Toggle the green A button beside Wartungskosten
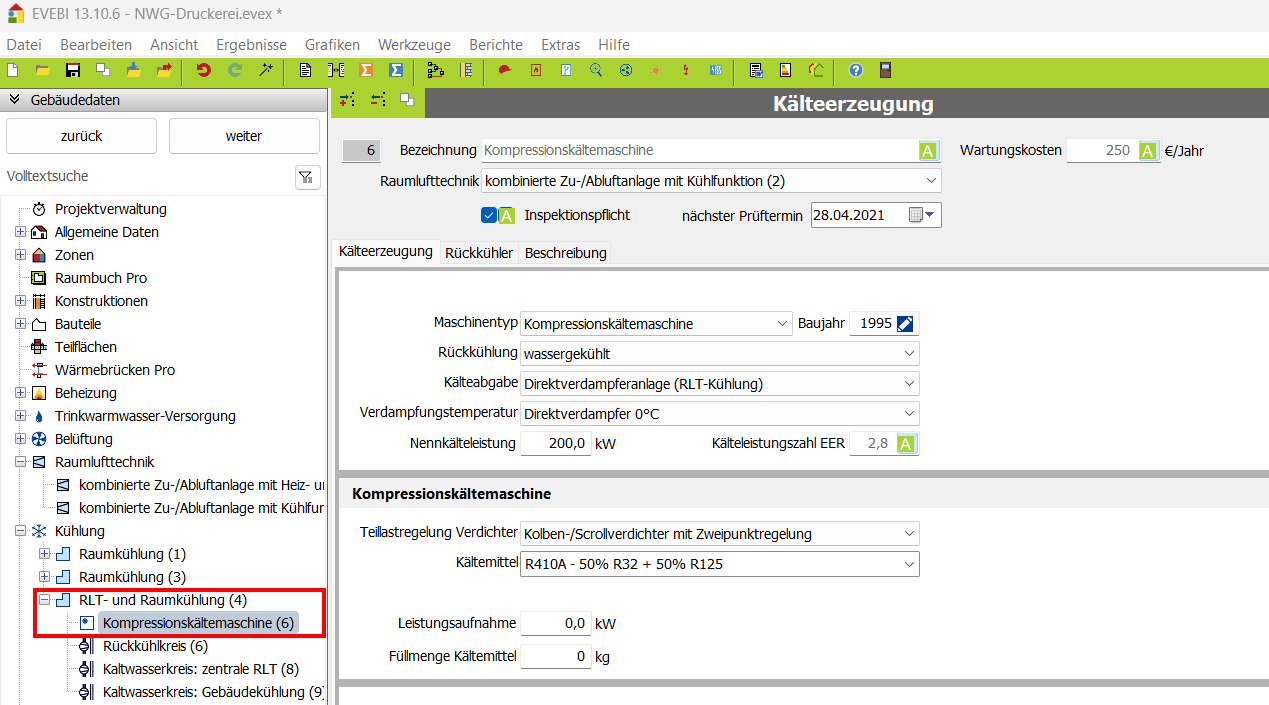Image resolution: width=1269 pixels, height=705 pixels. point(1147,151)
